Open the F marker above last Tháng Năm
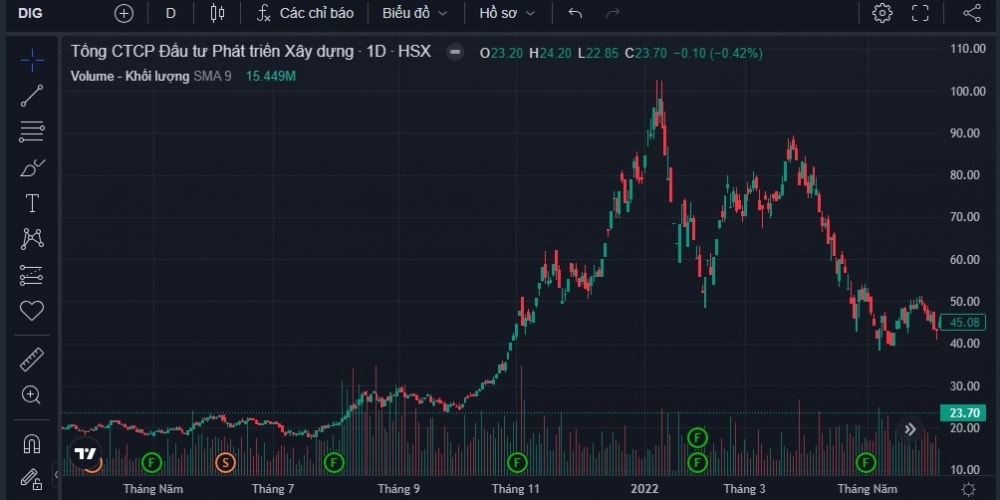 (865, 462)
